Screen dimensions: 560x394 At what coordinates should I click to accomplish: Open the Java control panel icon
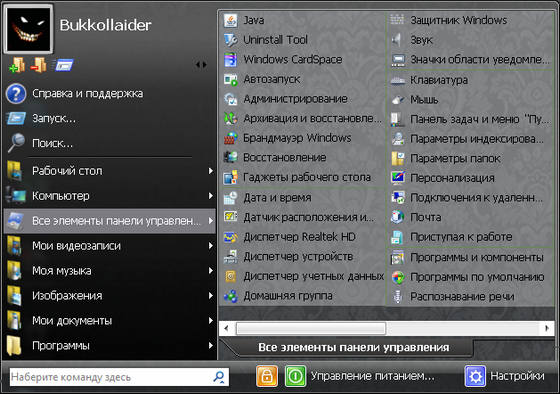pyautogui.click(x=231, y=20)
